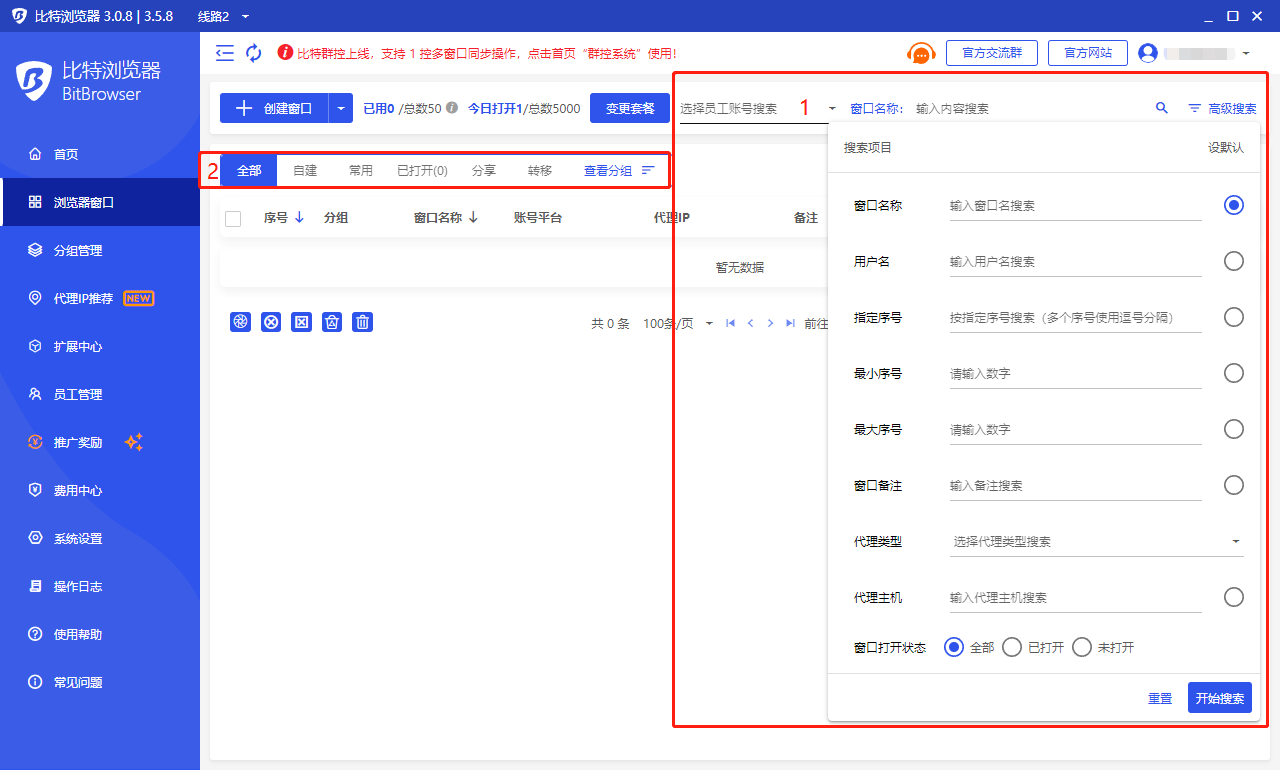This screenshot has height=770, width=1280.
Task: Click the log icon next to 操作日志
Action: [35, 587]
